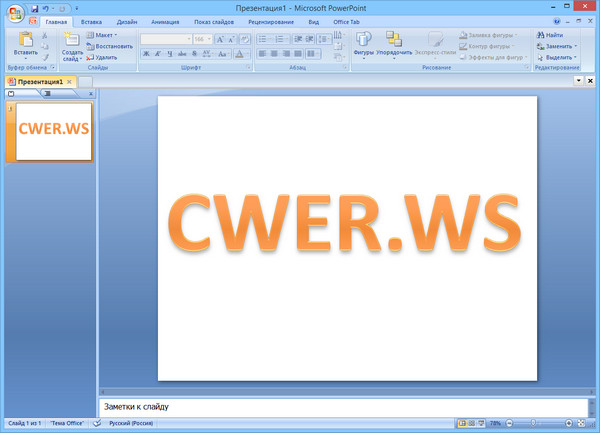The image size is (600, 433).
Task: Open the Макет layout dropdown
Action: (x=102, y=35)
